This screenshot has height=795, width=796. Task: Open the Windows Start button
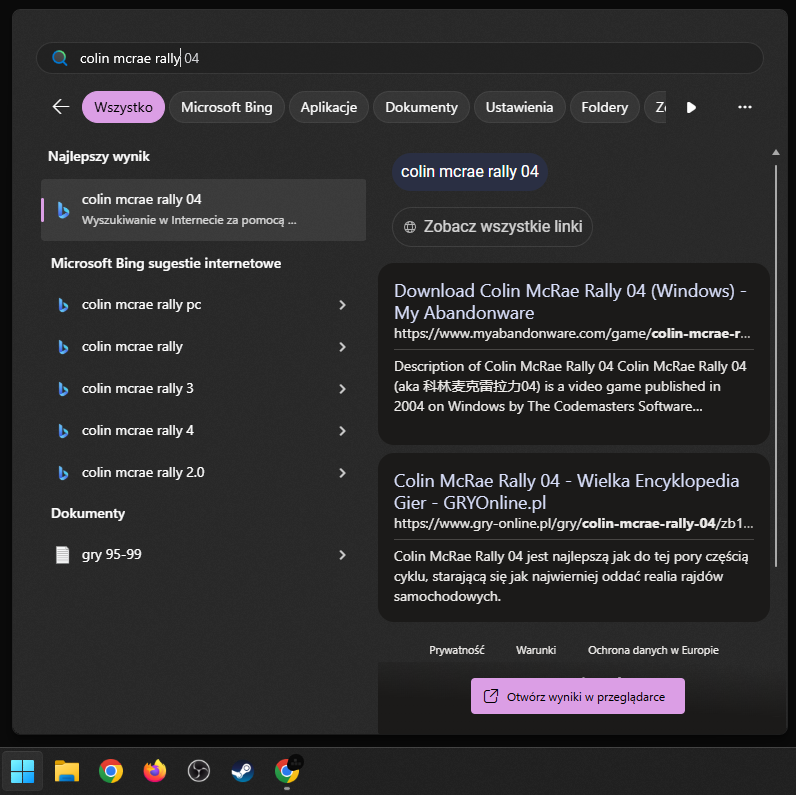pyautogui.click(x=22, y=771)
